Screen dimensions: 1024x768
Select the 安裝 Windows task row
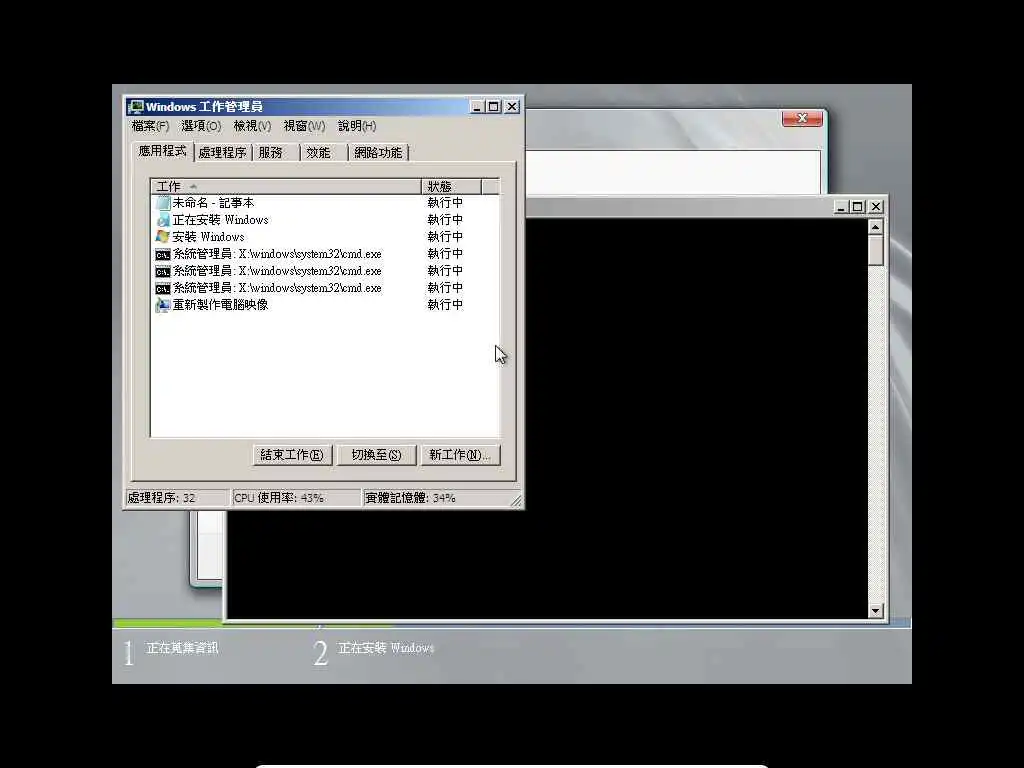click(x=325, y=237)
